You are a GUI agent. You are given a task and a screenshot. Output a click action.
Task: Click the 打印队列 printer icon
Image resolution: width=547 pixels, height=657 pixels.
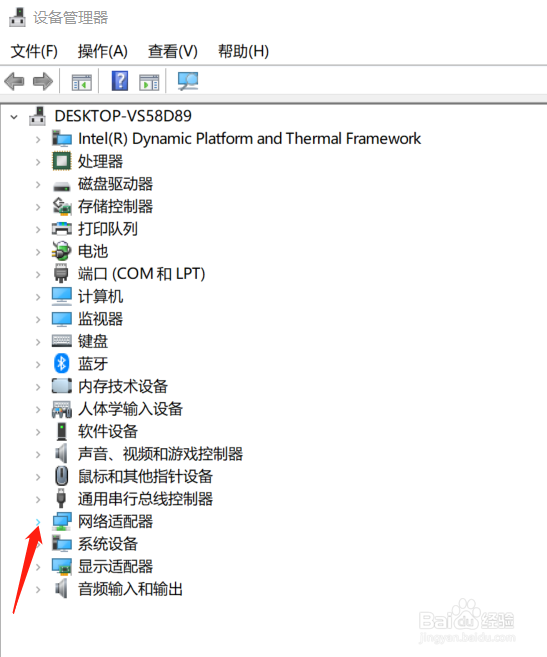coord(62,229)
